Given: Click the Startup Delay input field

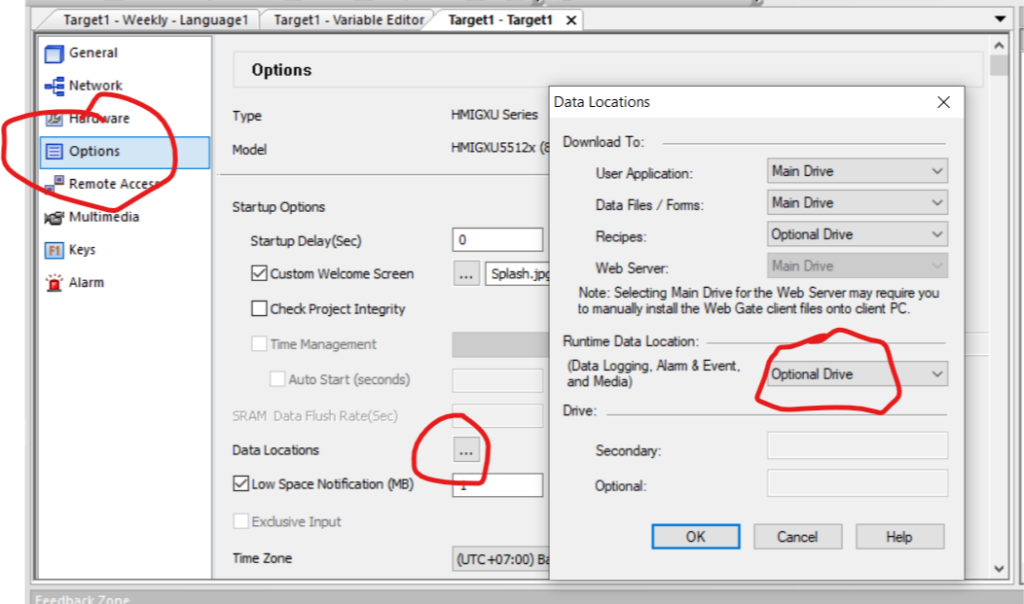Looking at the screenshot, I should point(497,240).
